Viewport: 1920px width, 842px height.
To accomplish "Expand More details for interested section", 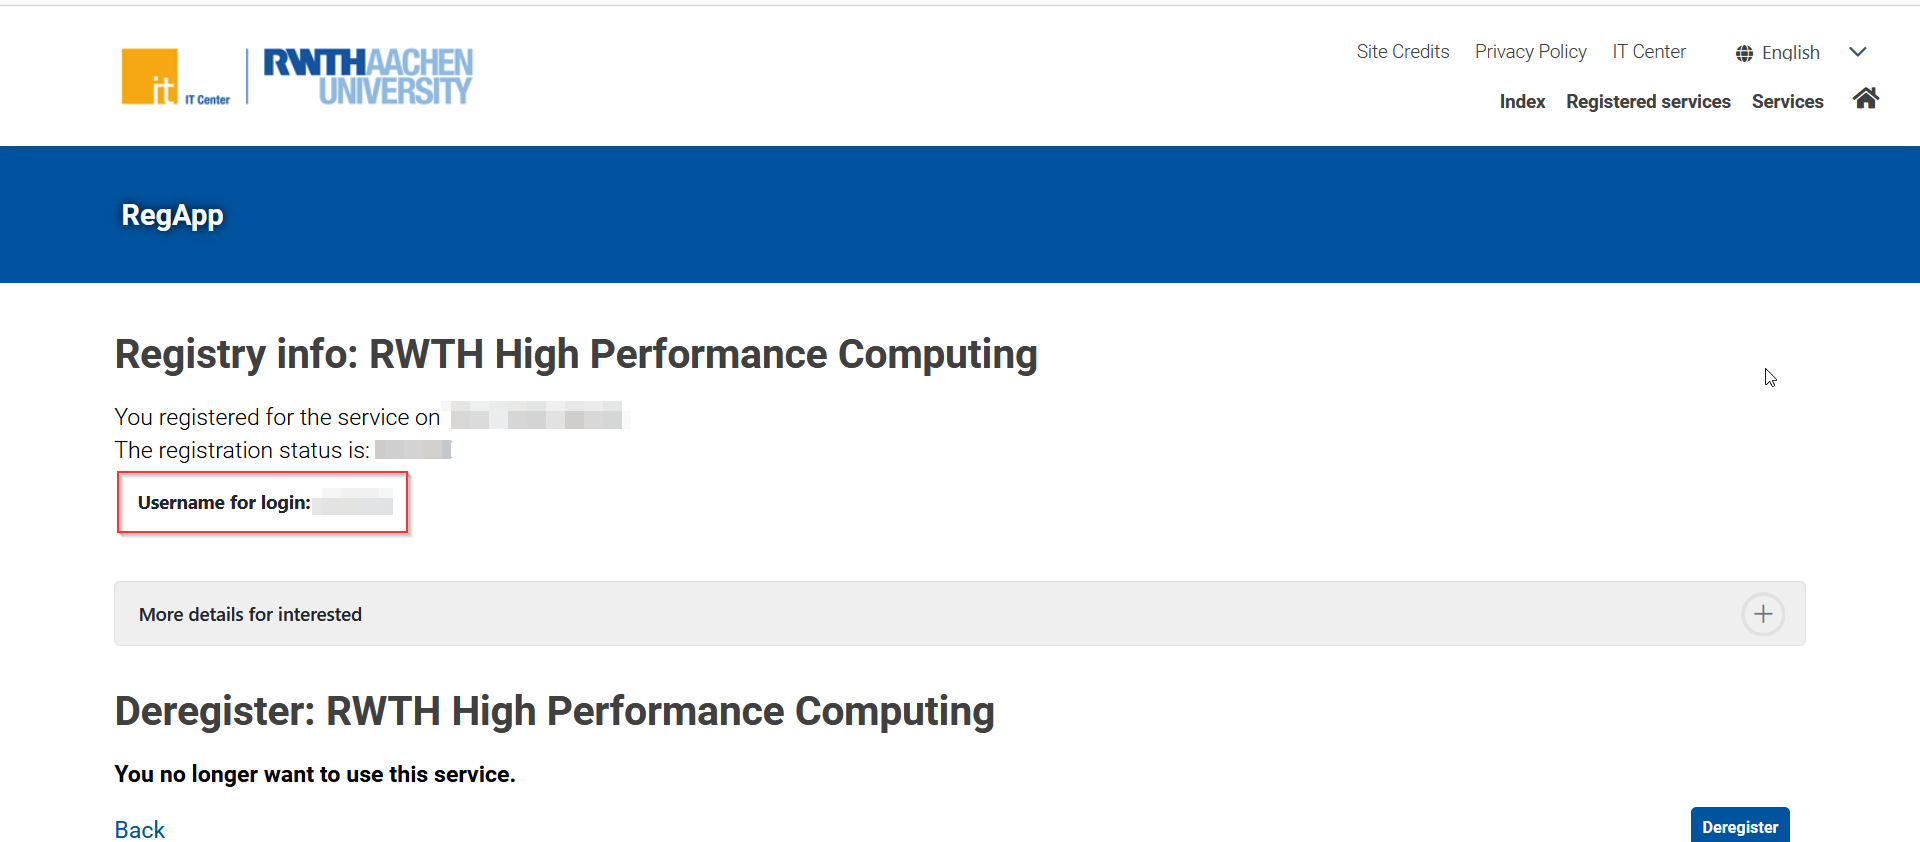I will tap(250, 615).
